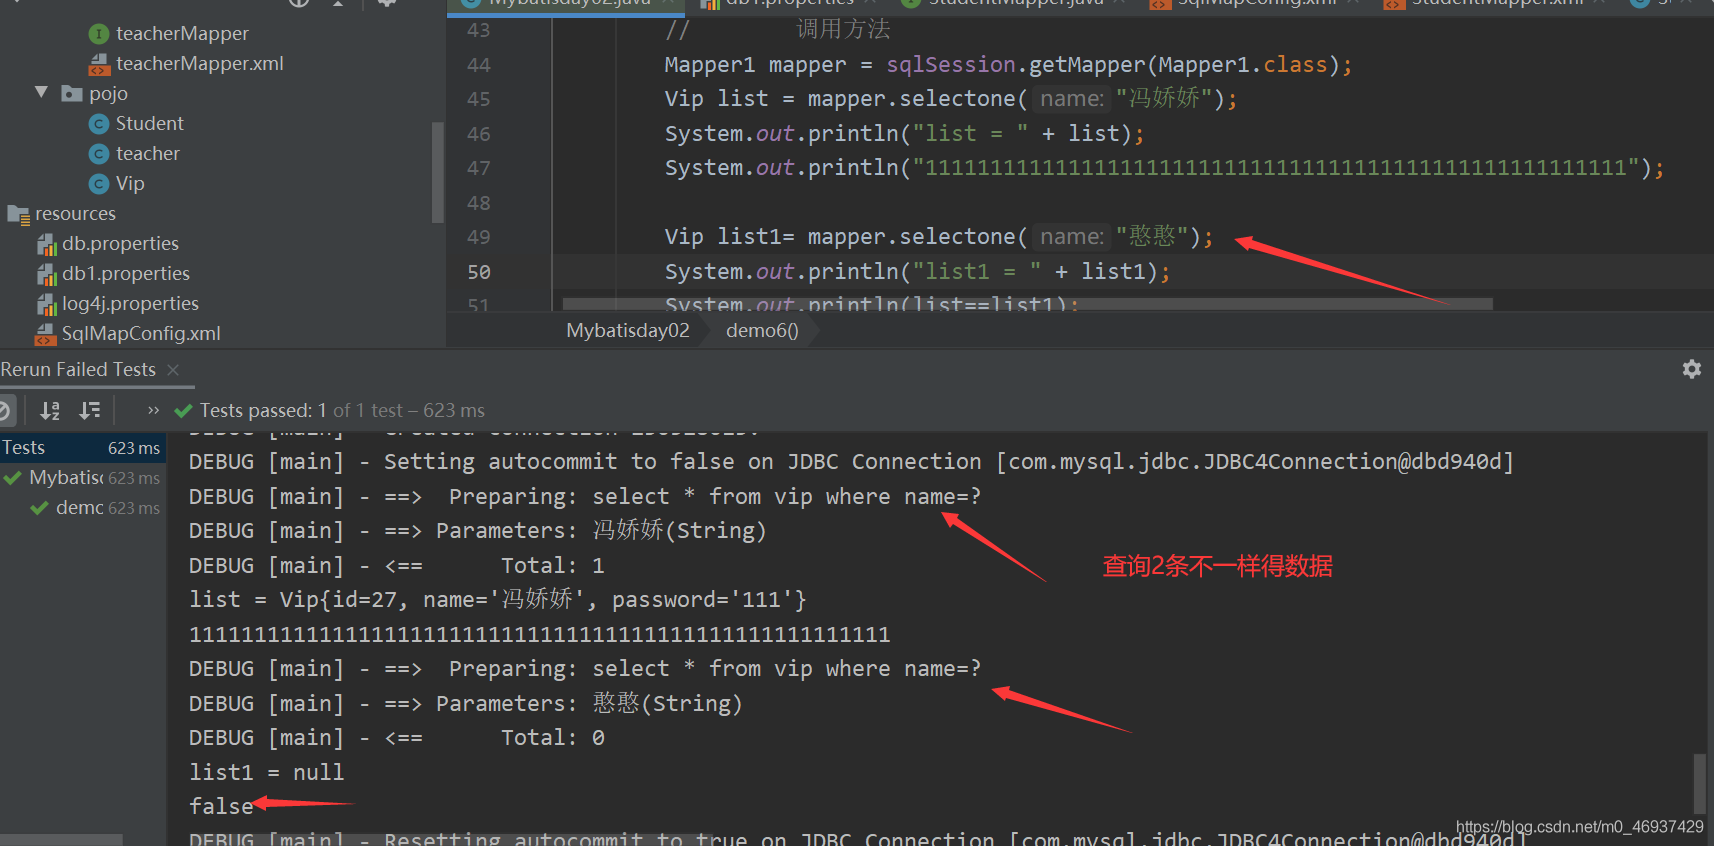Viewport: 1714px width, 846px height.
Task: Click the println line of repeated 1s
Action: (1164, 168)
